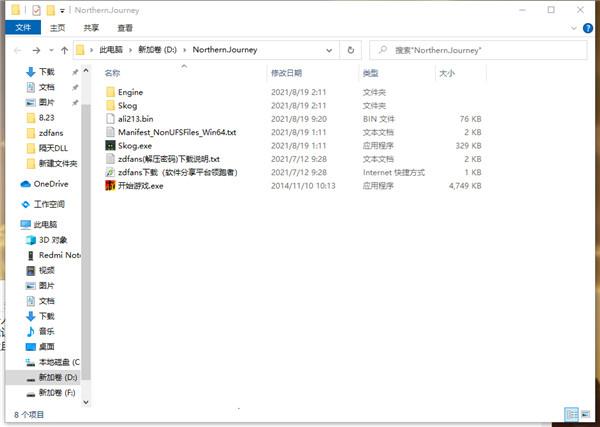Expand the ribbon with the chevron
Image resolution: width=600 pixels, height=427 pixels.
(x=574, y=28)
